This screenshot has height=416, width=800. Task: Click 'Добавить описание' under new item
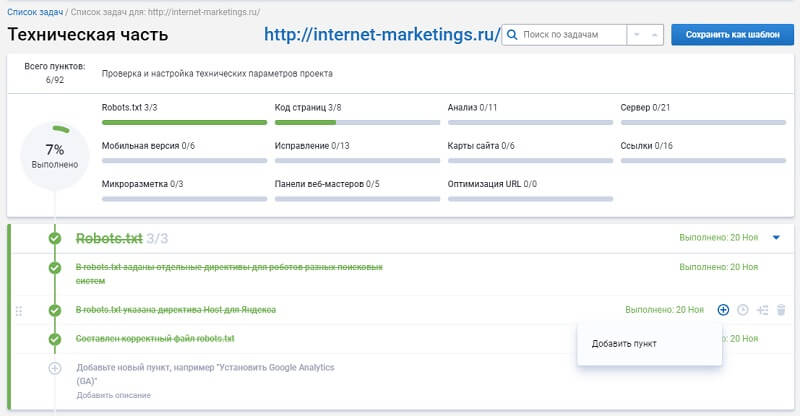(113, 396)
